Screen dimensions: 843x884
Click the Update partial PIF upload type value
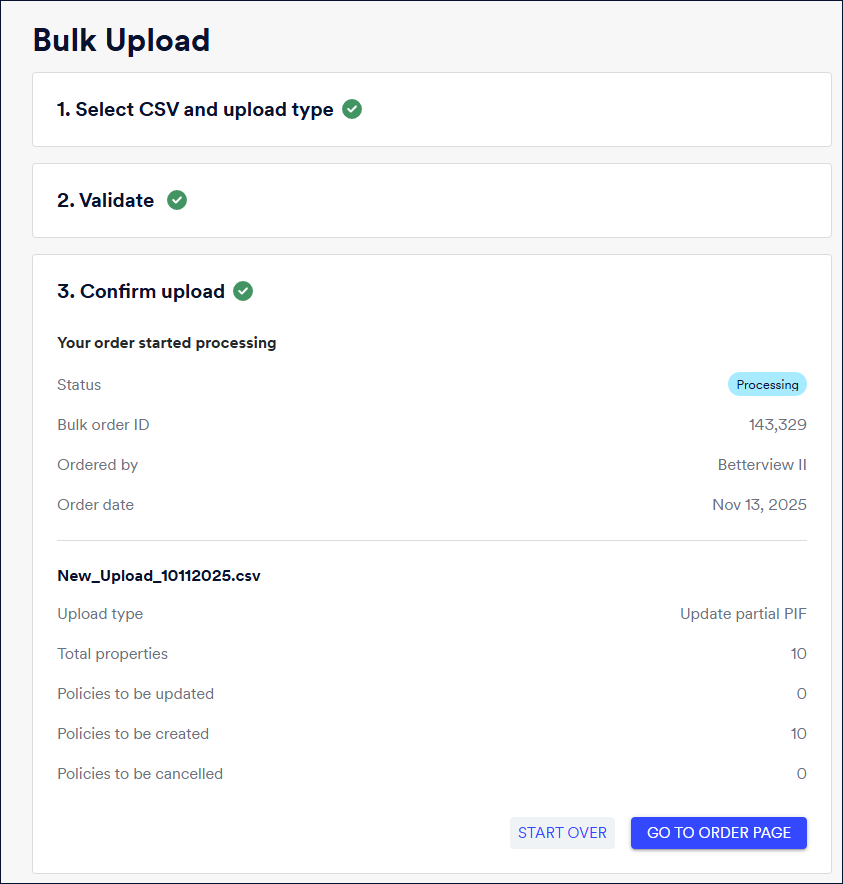tap(743, 614)
